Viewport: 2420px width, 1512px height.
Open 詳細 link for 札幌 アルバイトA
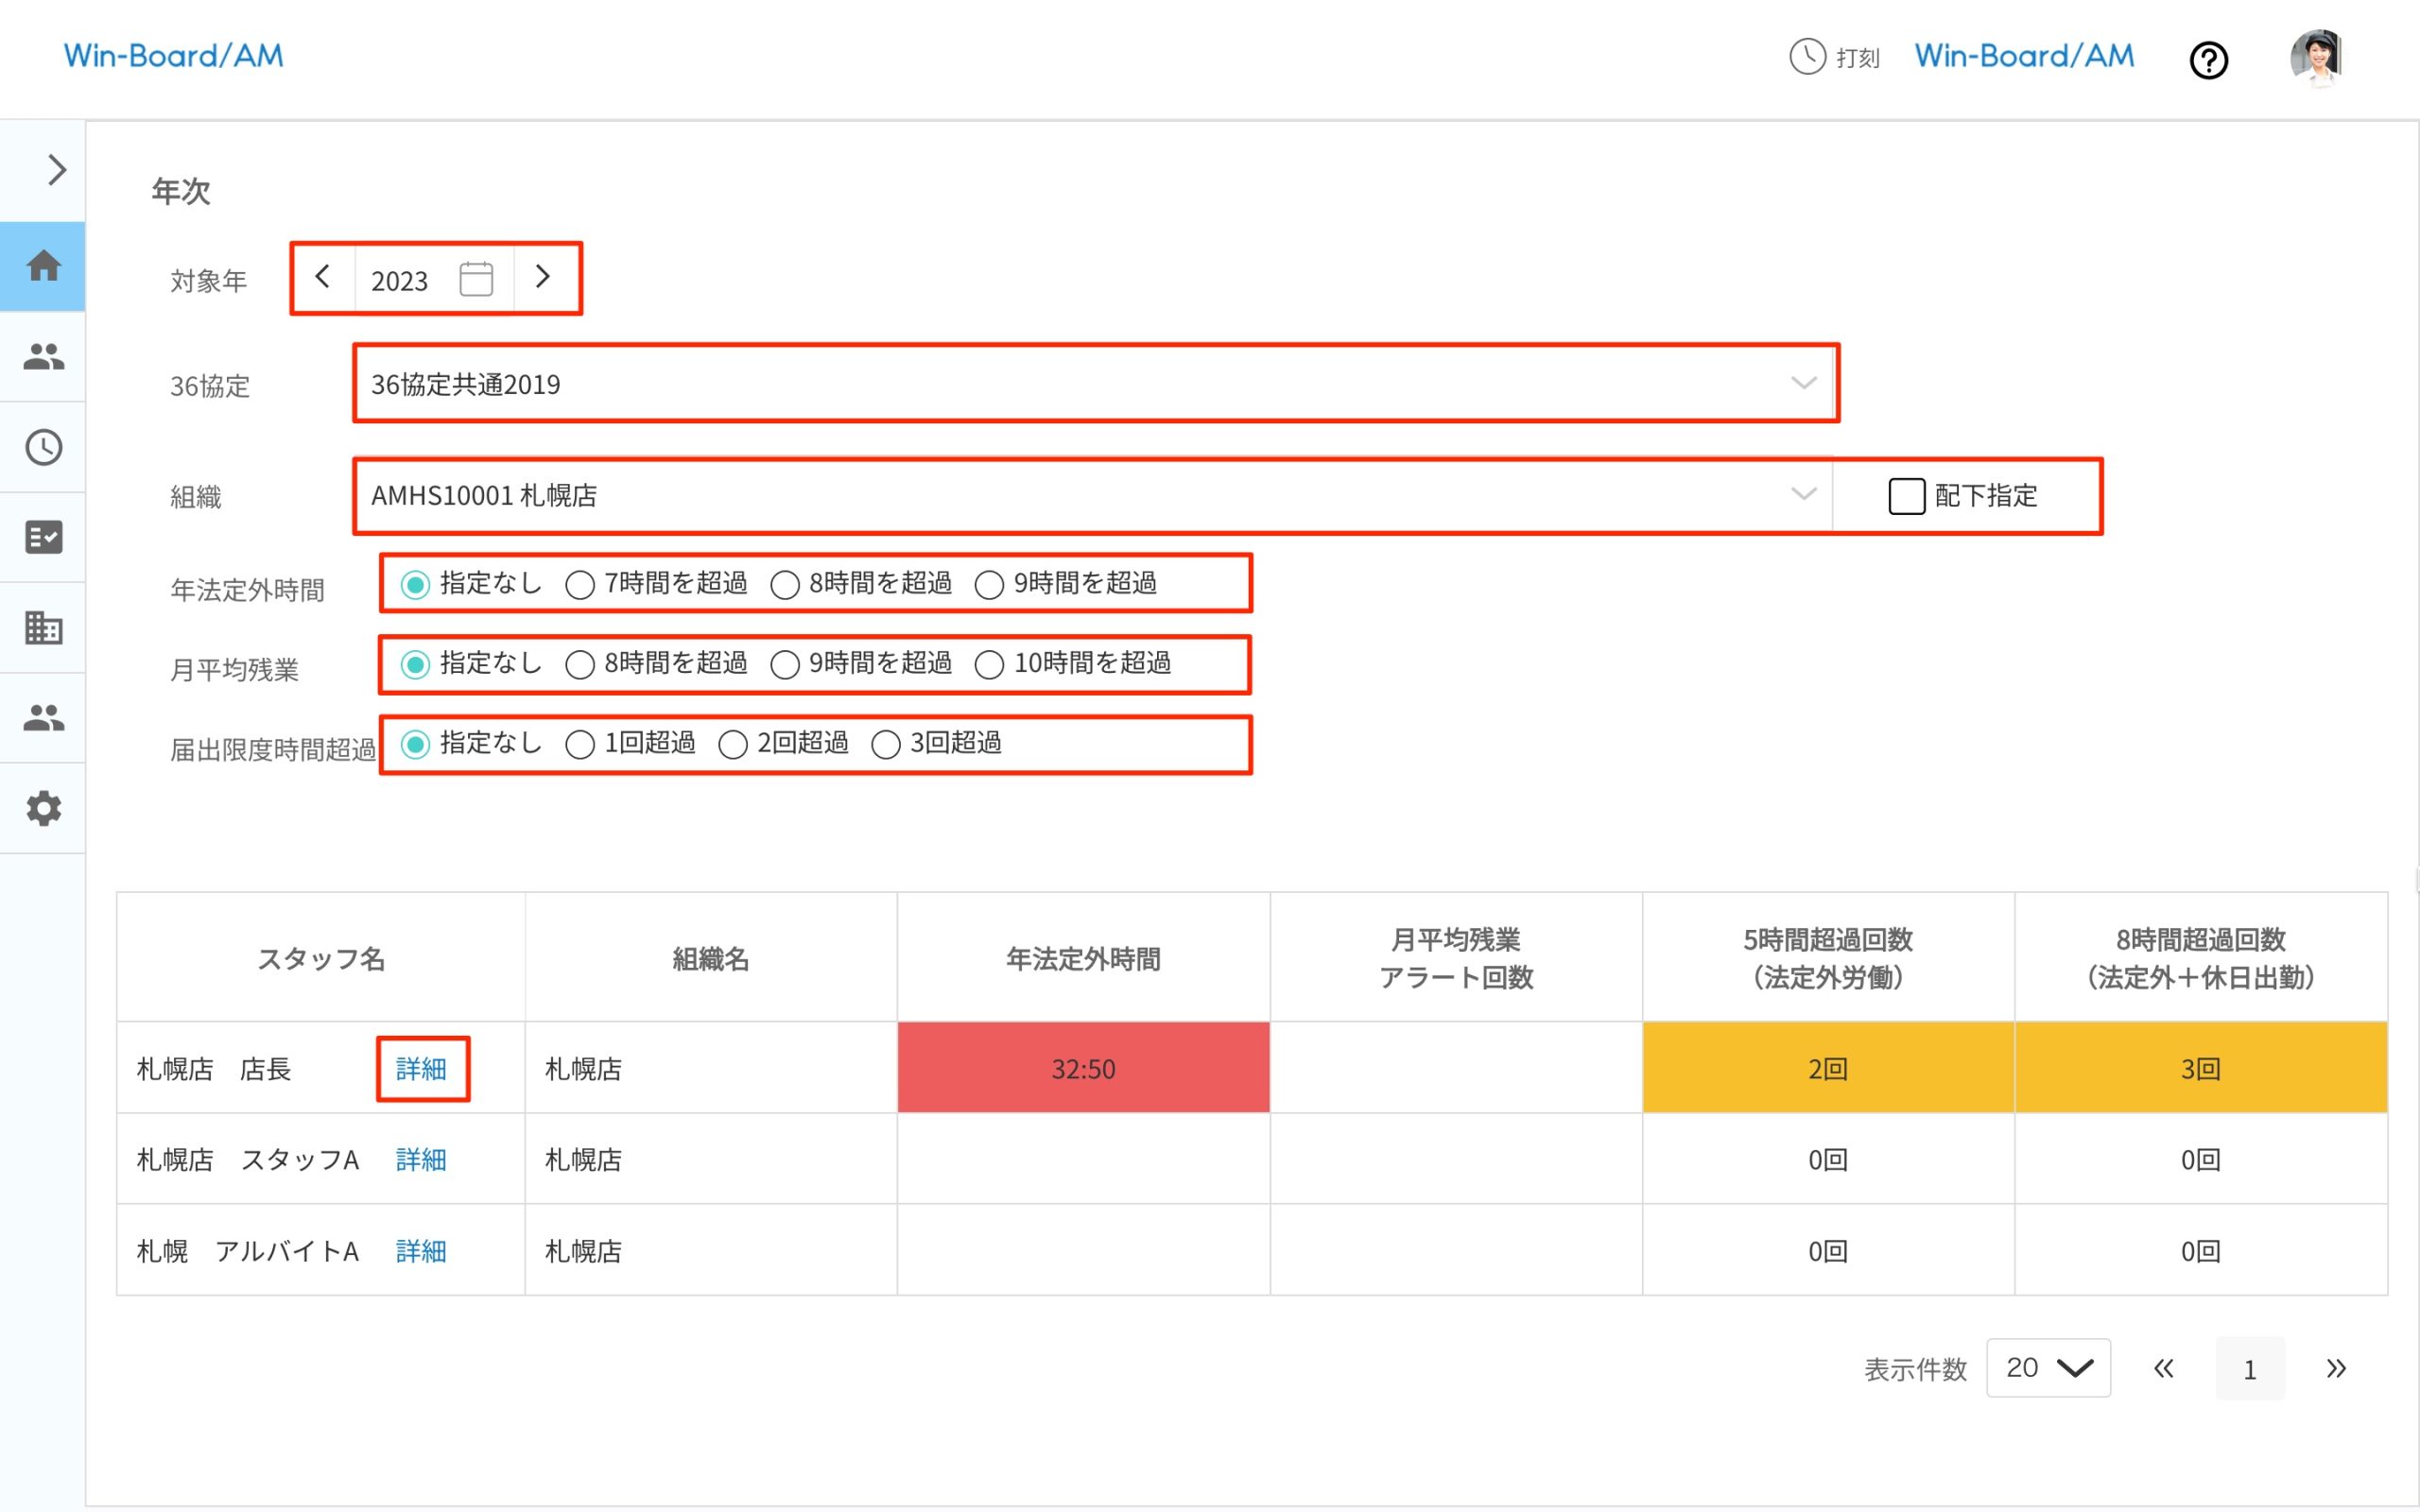coord(421,1251)
